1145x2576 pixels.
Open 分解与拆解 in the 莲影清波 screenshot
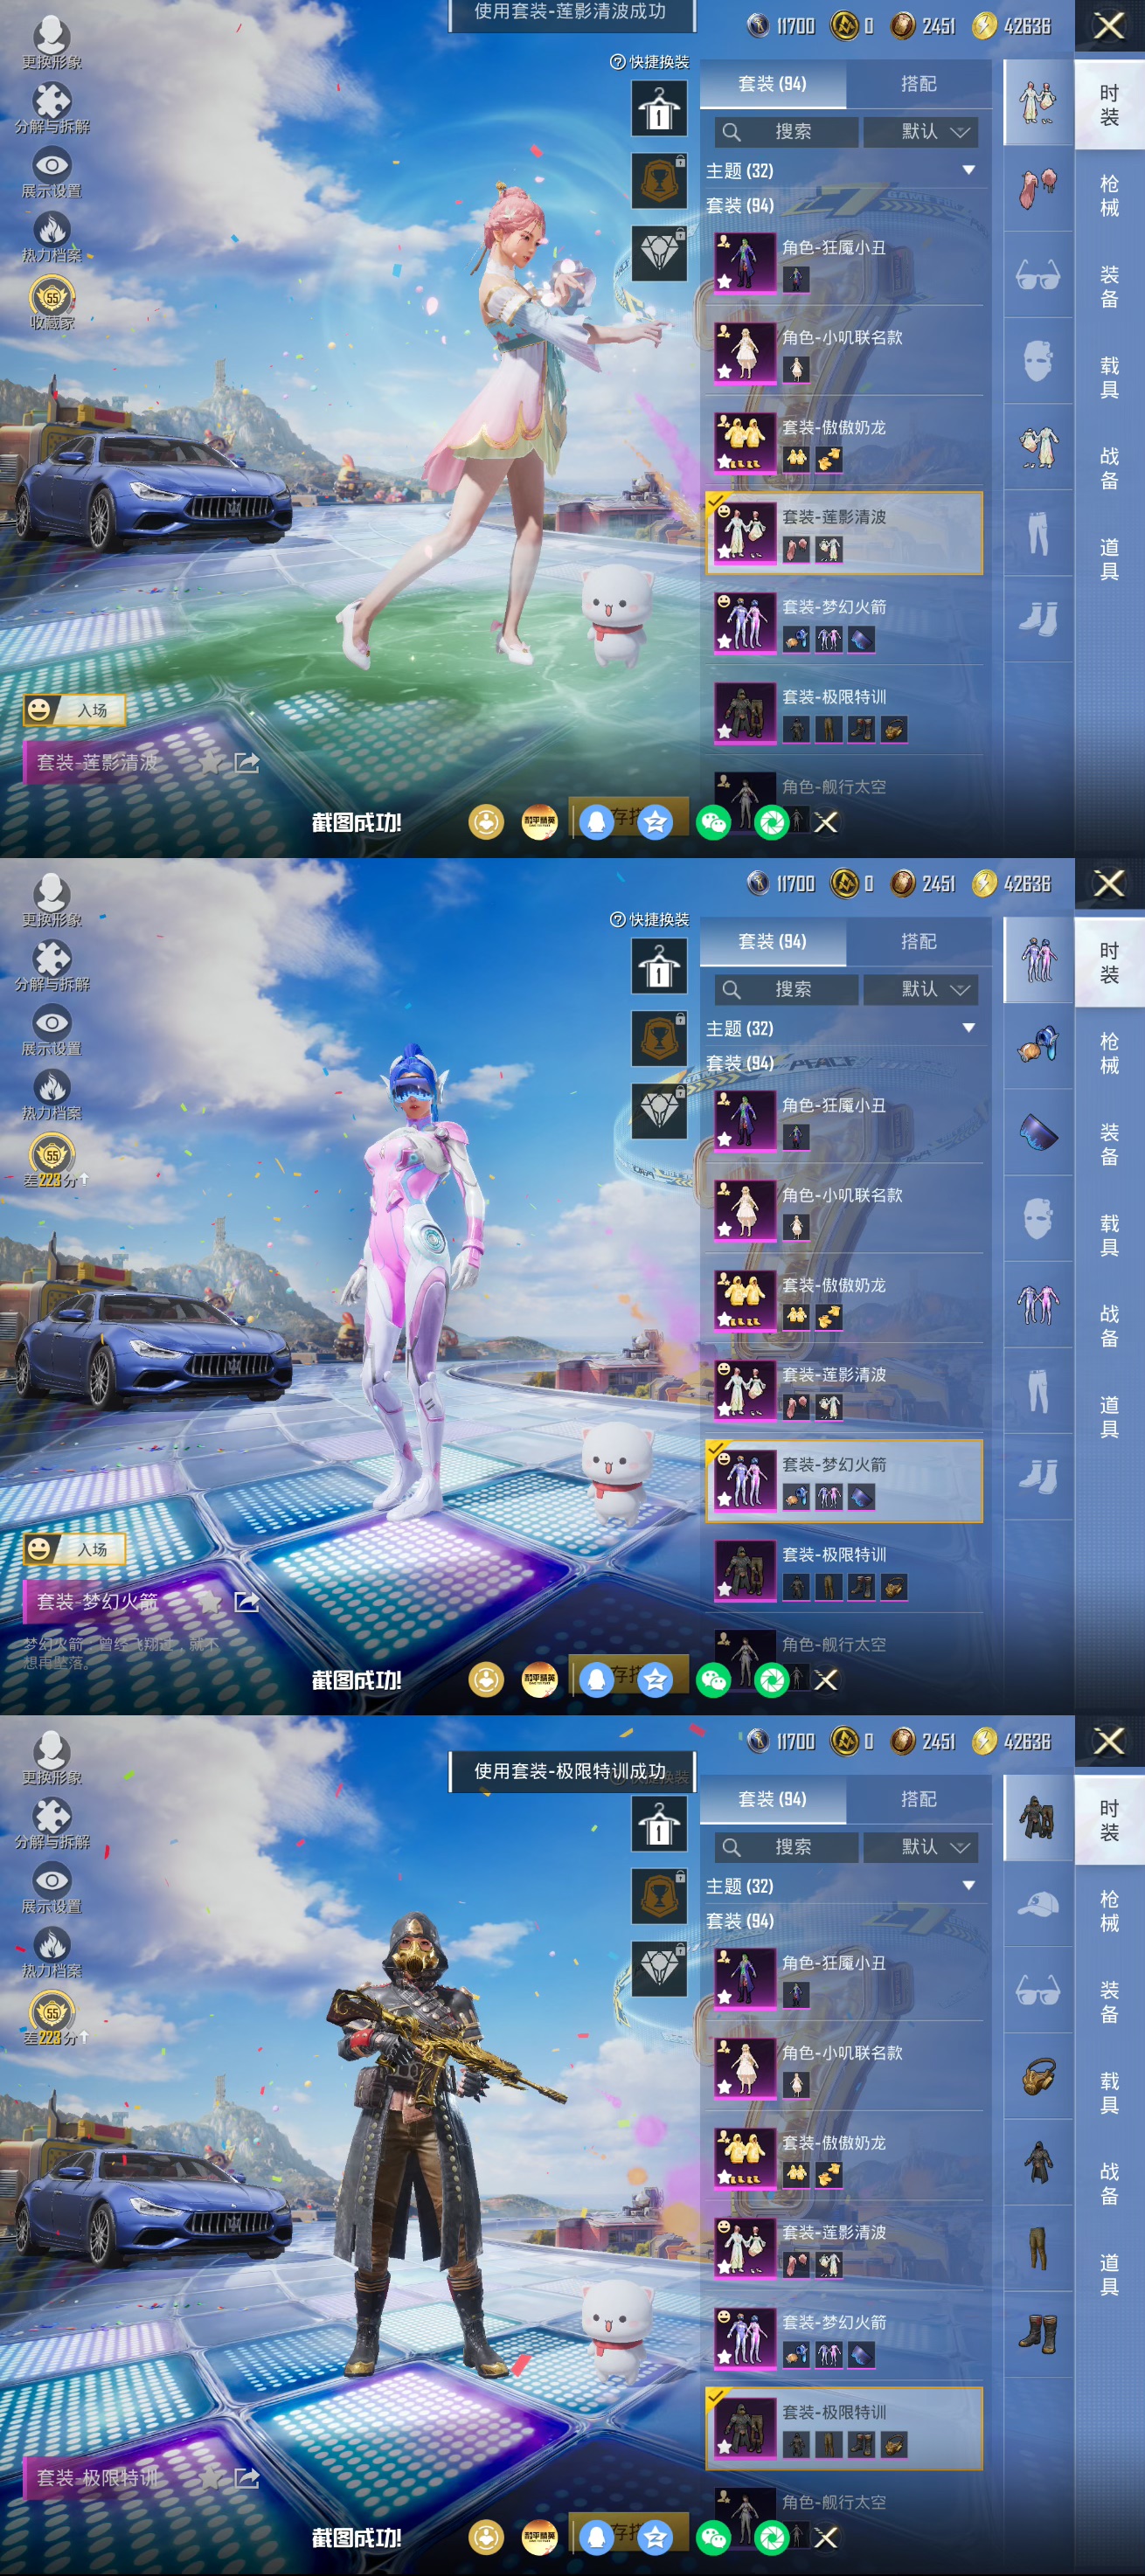click(52, 108)
